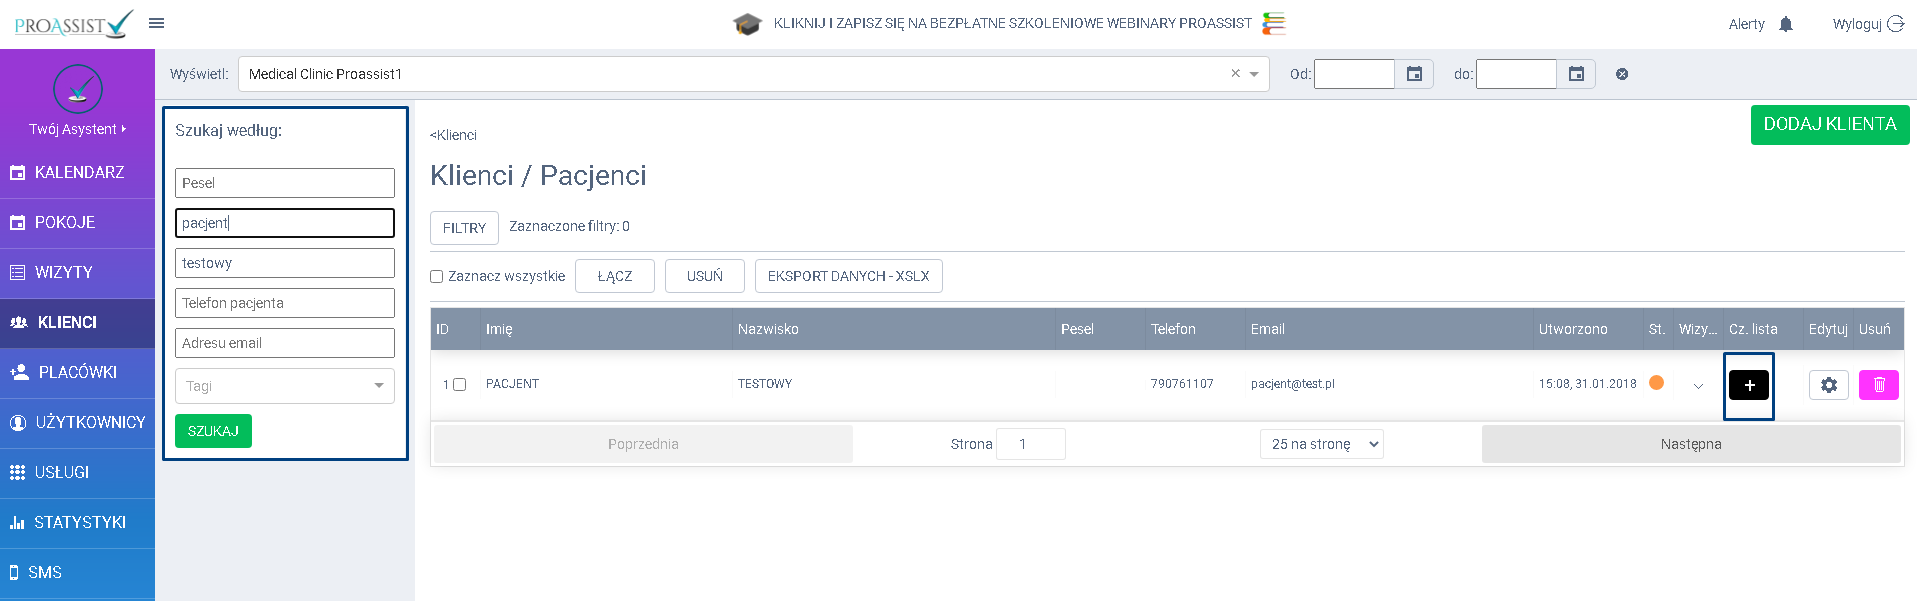Click the Wyloguj logout arrow icon
This screenshot has width=1917, height=601.
pyautogui.click(x=1896, y=23)
